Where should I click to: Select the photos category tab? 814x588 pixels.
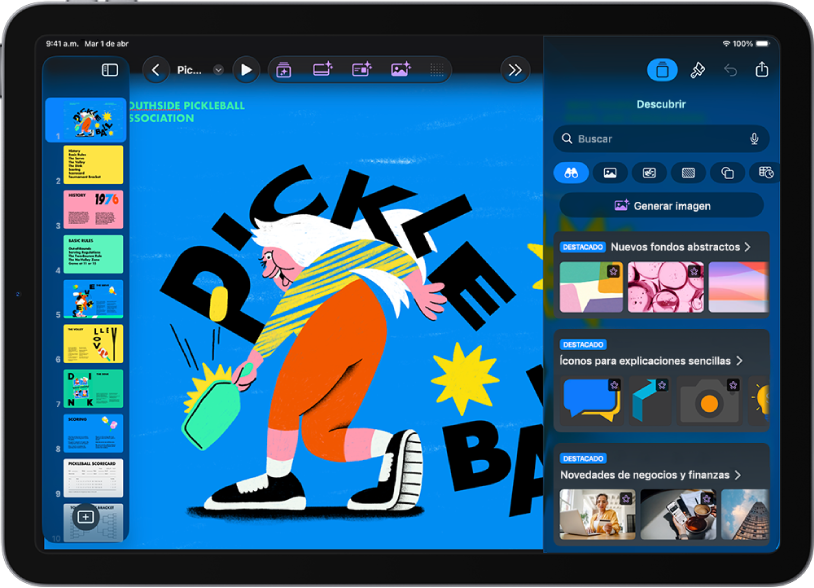point(610,173)
